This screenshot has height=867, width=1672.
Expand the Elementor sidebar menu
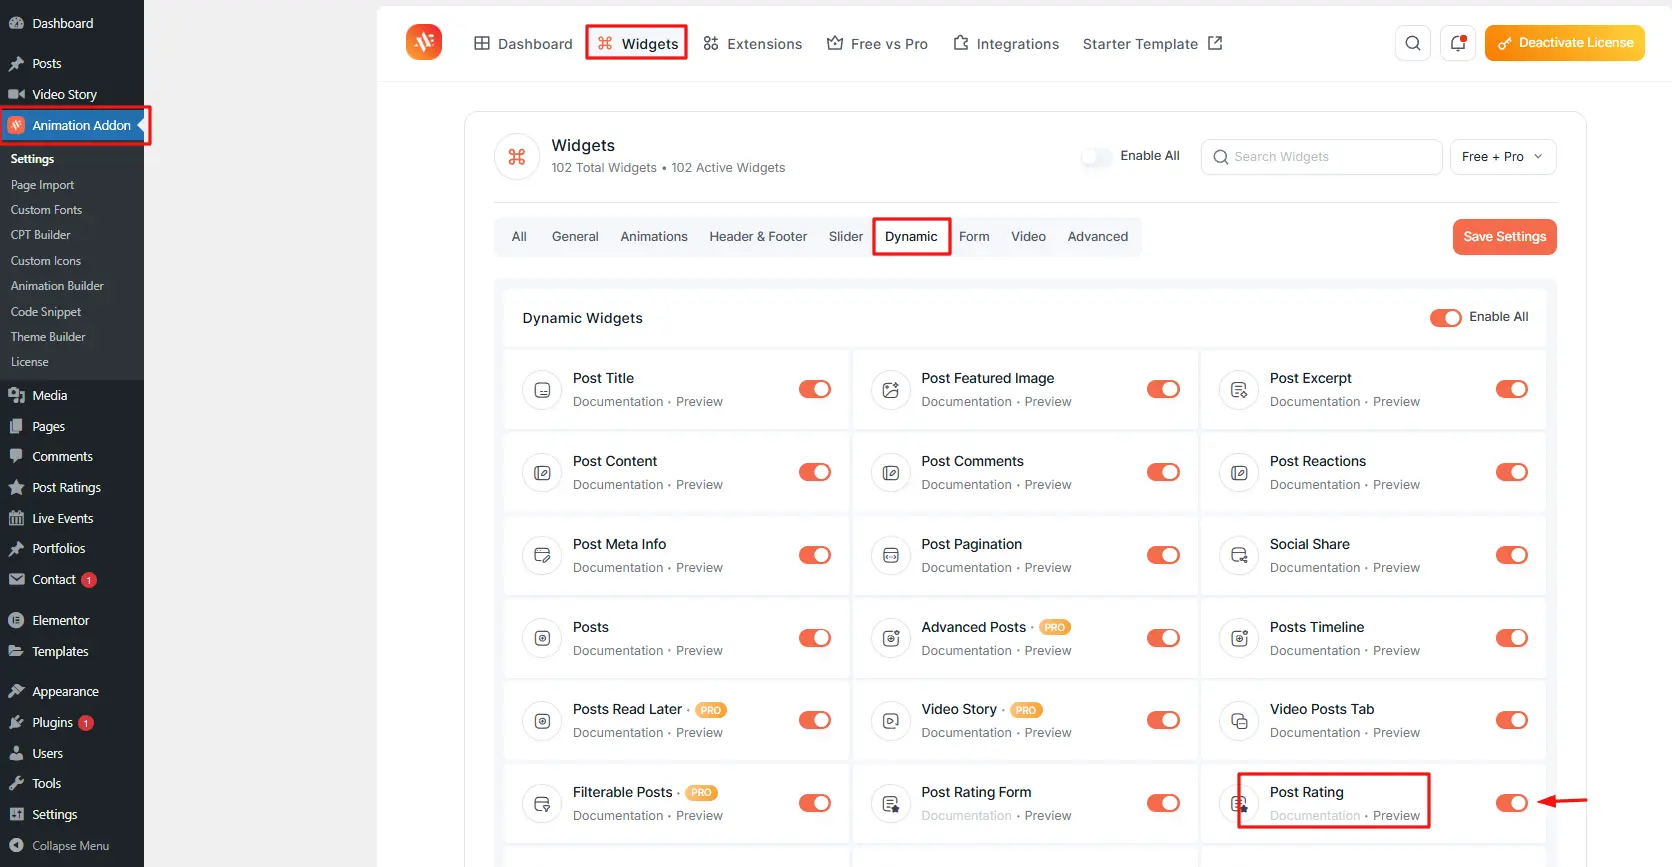[60, 621]
